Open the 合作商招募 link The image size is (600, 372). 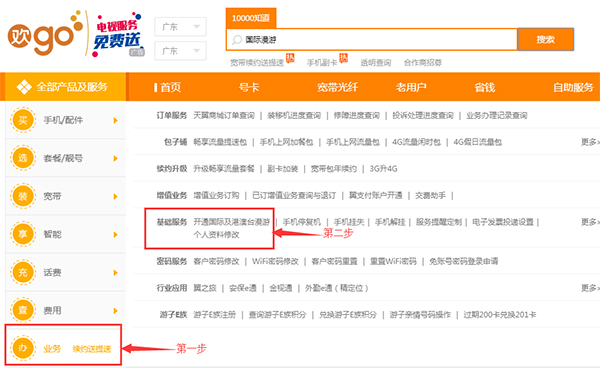coord(423,62)
